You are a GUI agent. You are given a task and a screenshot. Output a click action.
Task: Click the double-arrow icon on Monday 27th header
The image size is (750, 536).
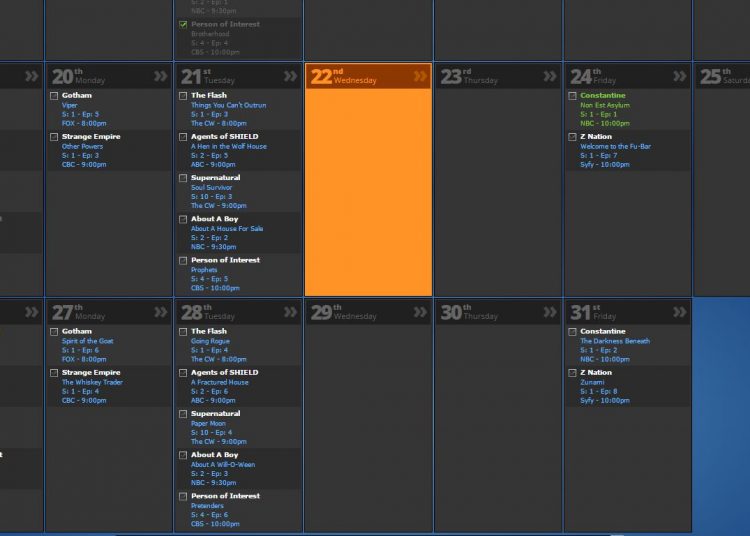point(161,312)
